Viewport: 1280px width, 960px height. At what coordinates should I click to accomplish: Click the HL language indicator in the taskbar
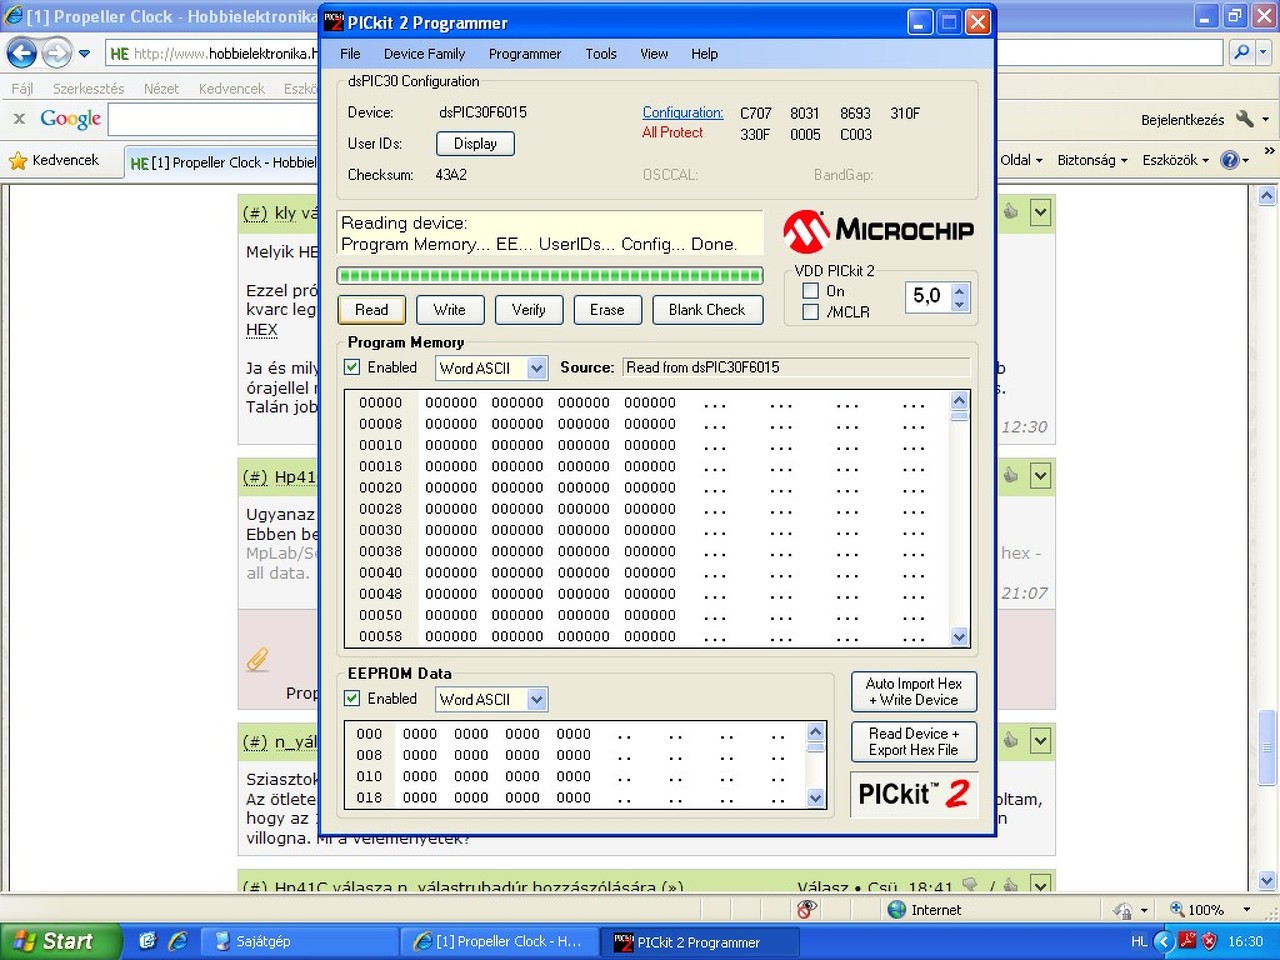pyautogui.click(x=1139, y=941)
